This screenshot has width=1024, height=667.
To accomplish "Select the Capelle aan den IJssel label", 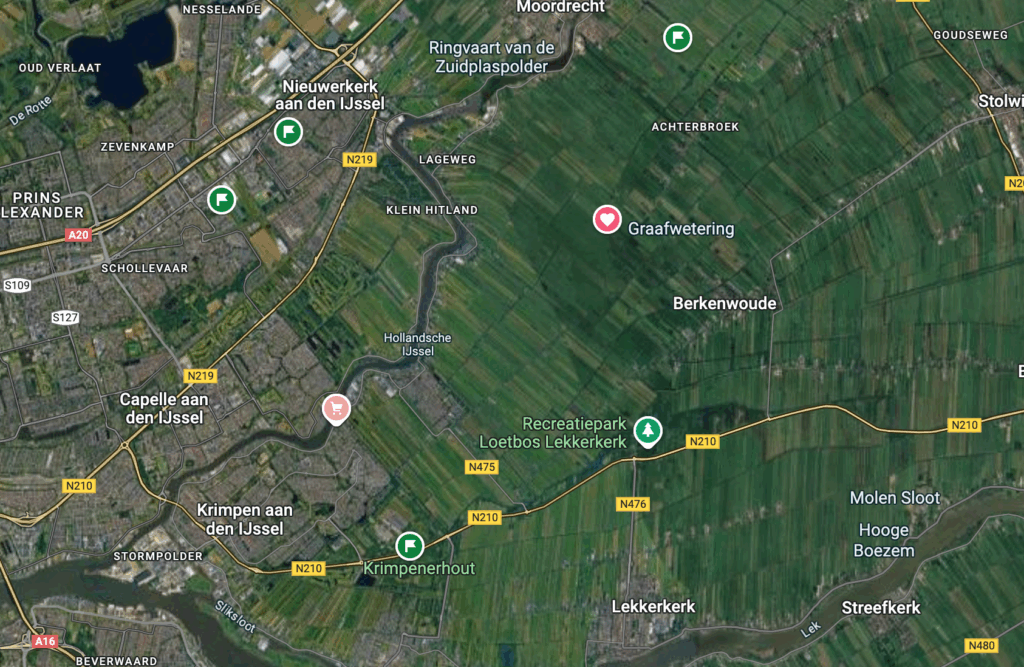I will (164, 408).
